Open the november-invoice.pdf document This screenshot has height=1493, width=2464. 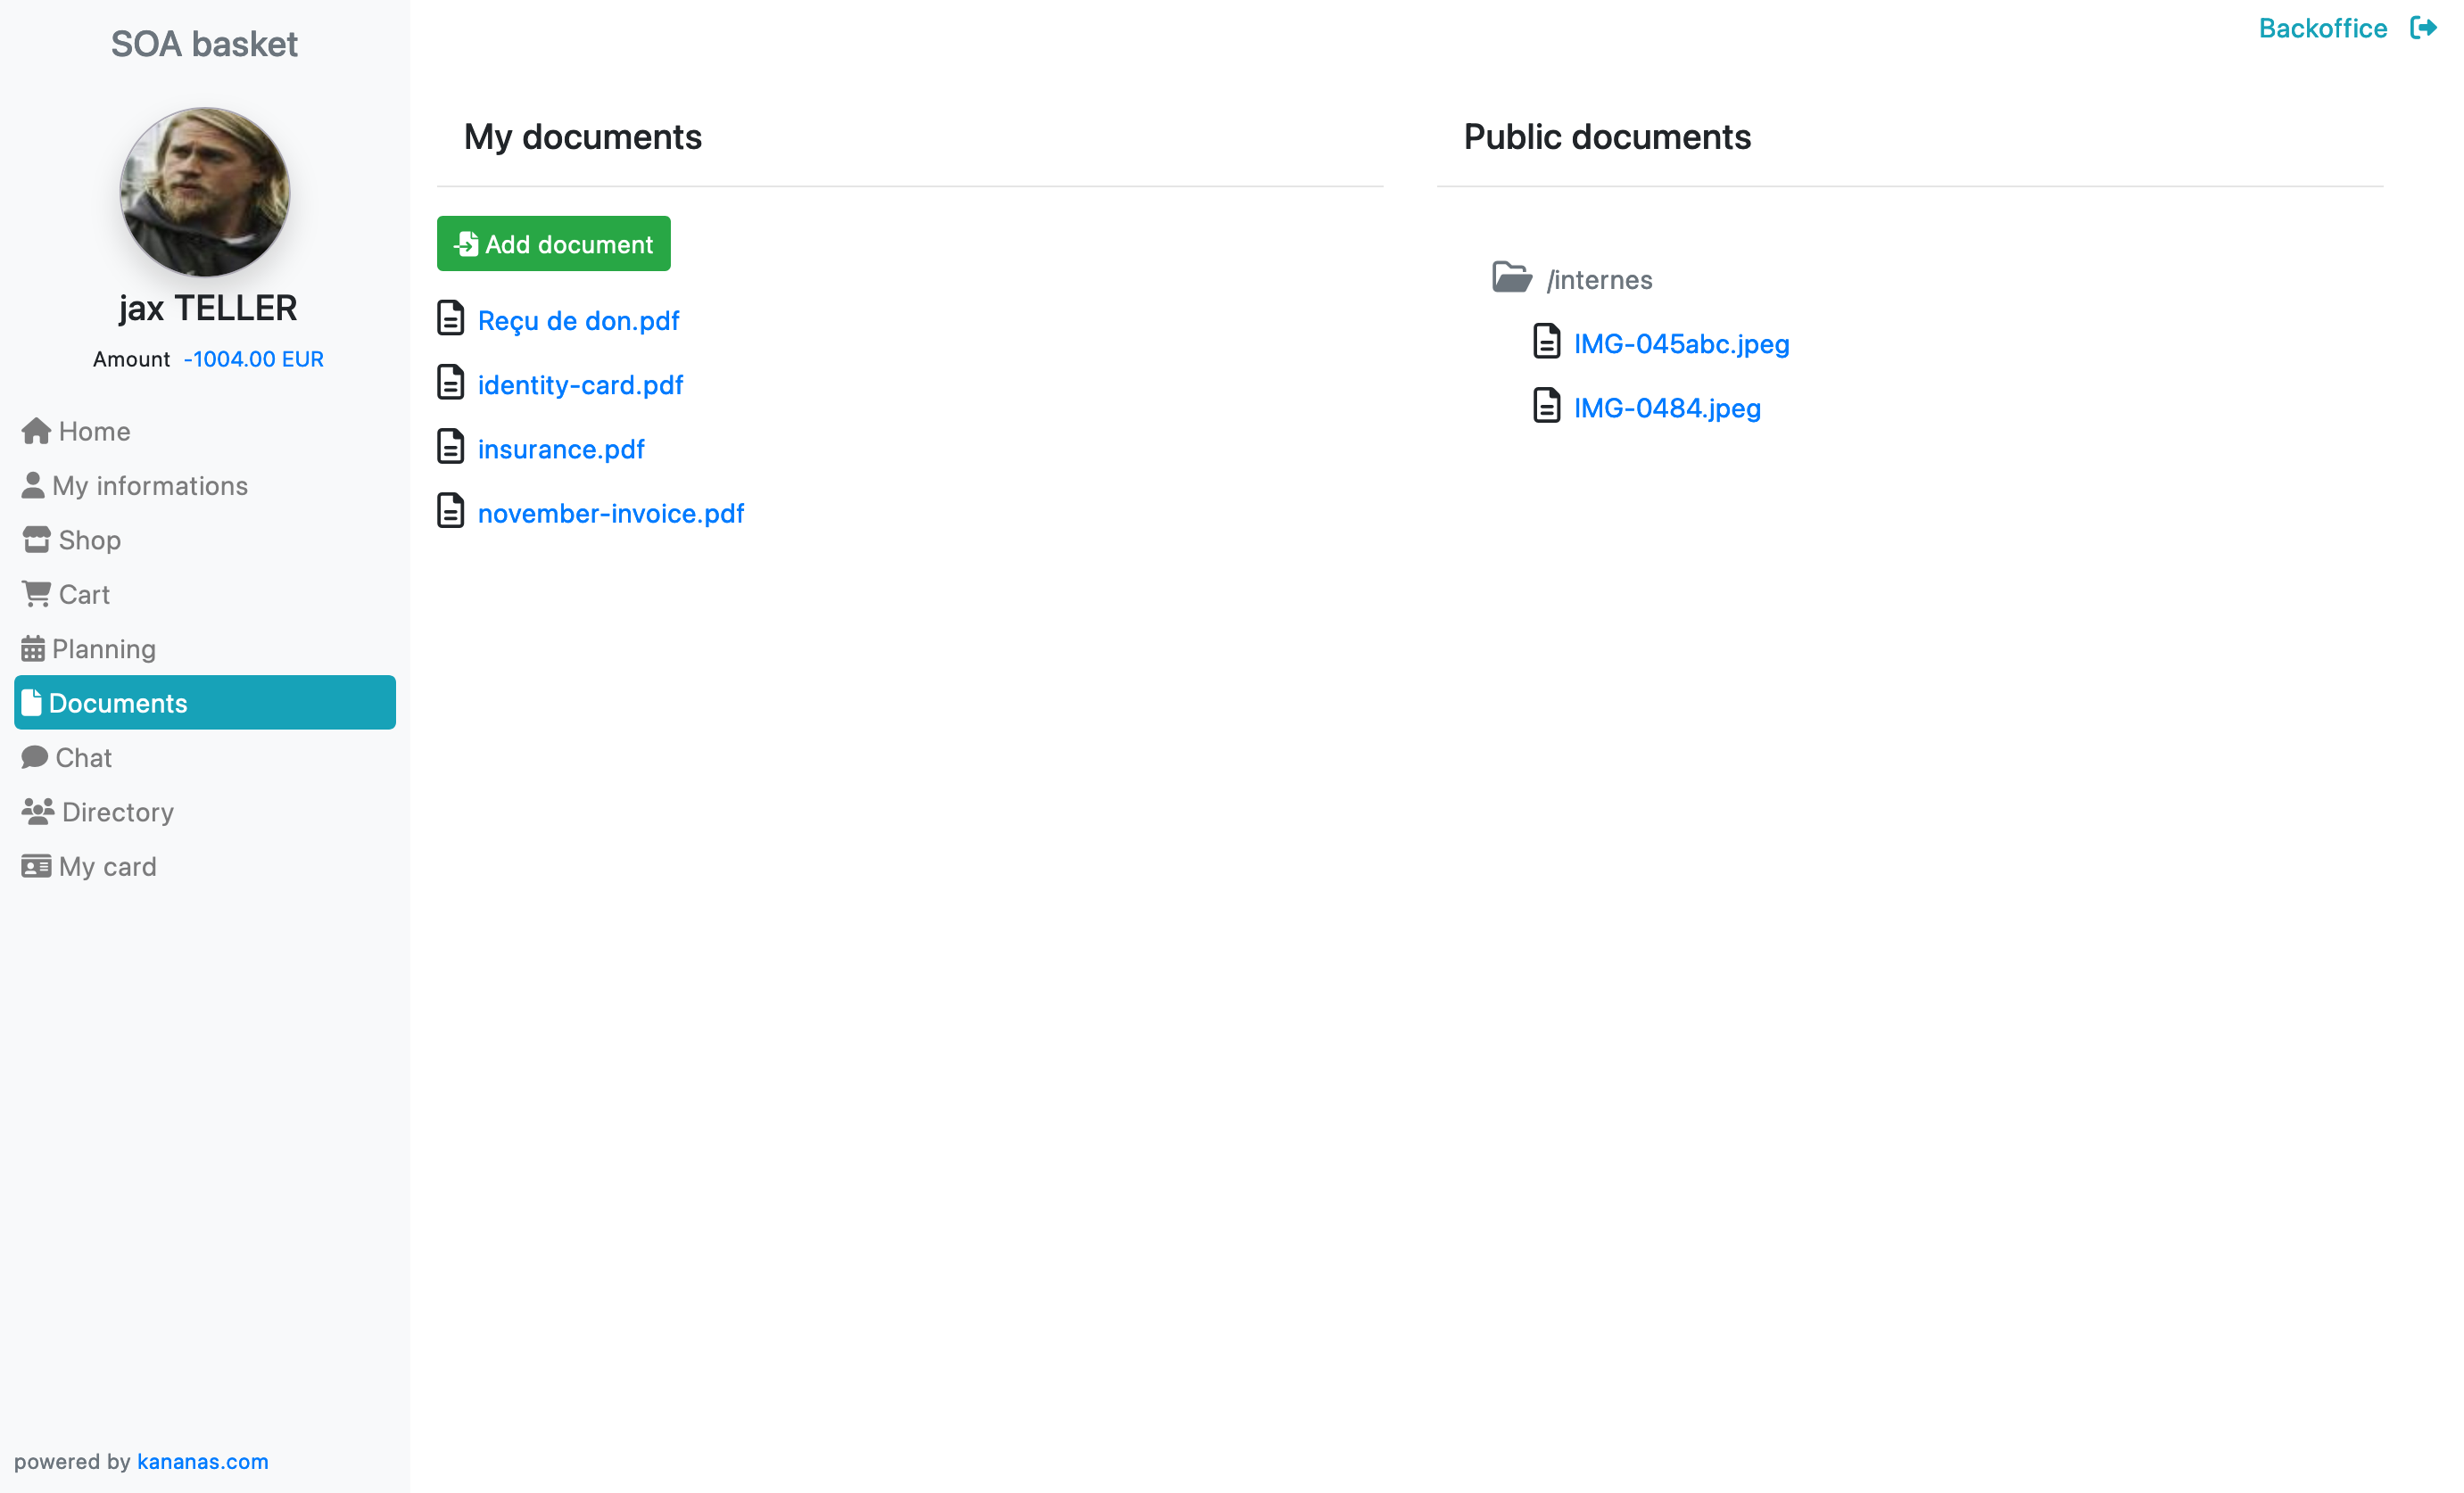(611, 513)
